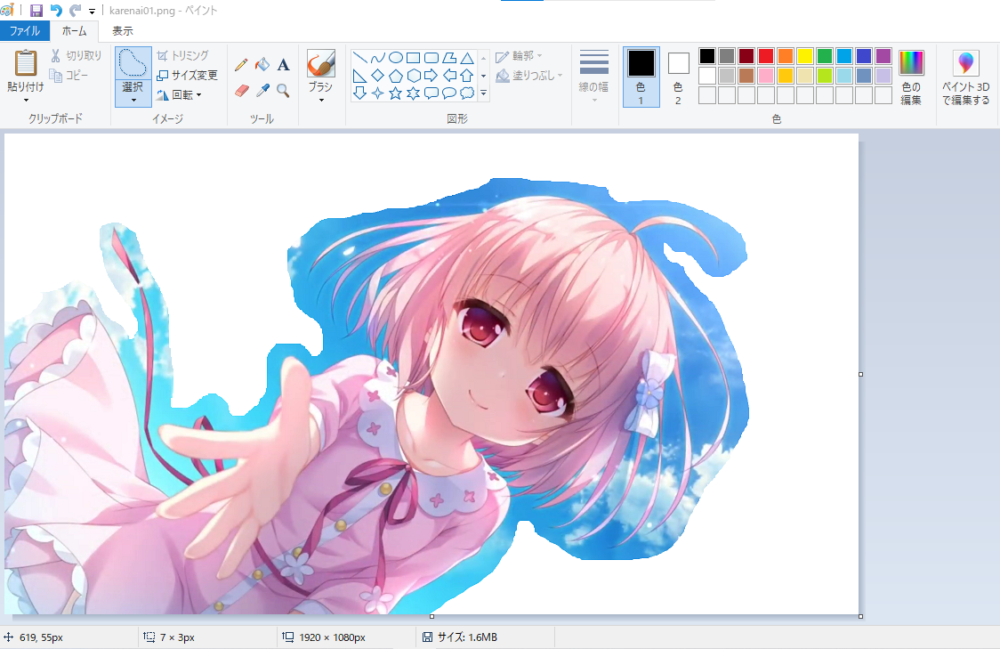Switch to the ホーム ribbon tab
This screenshot has height=649, width=1000.
point(74,31)
